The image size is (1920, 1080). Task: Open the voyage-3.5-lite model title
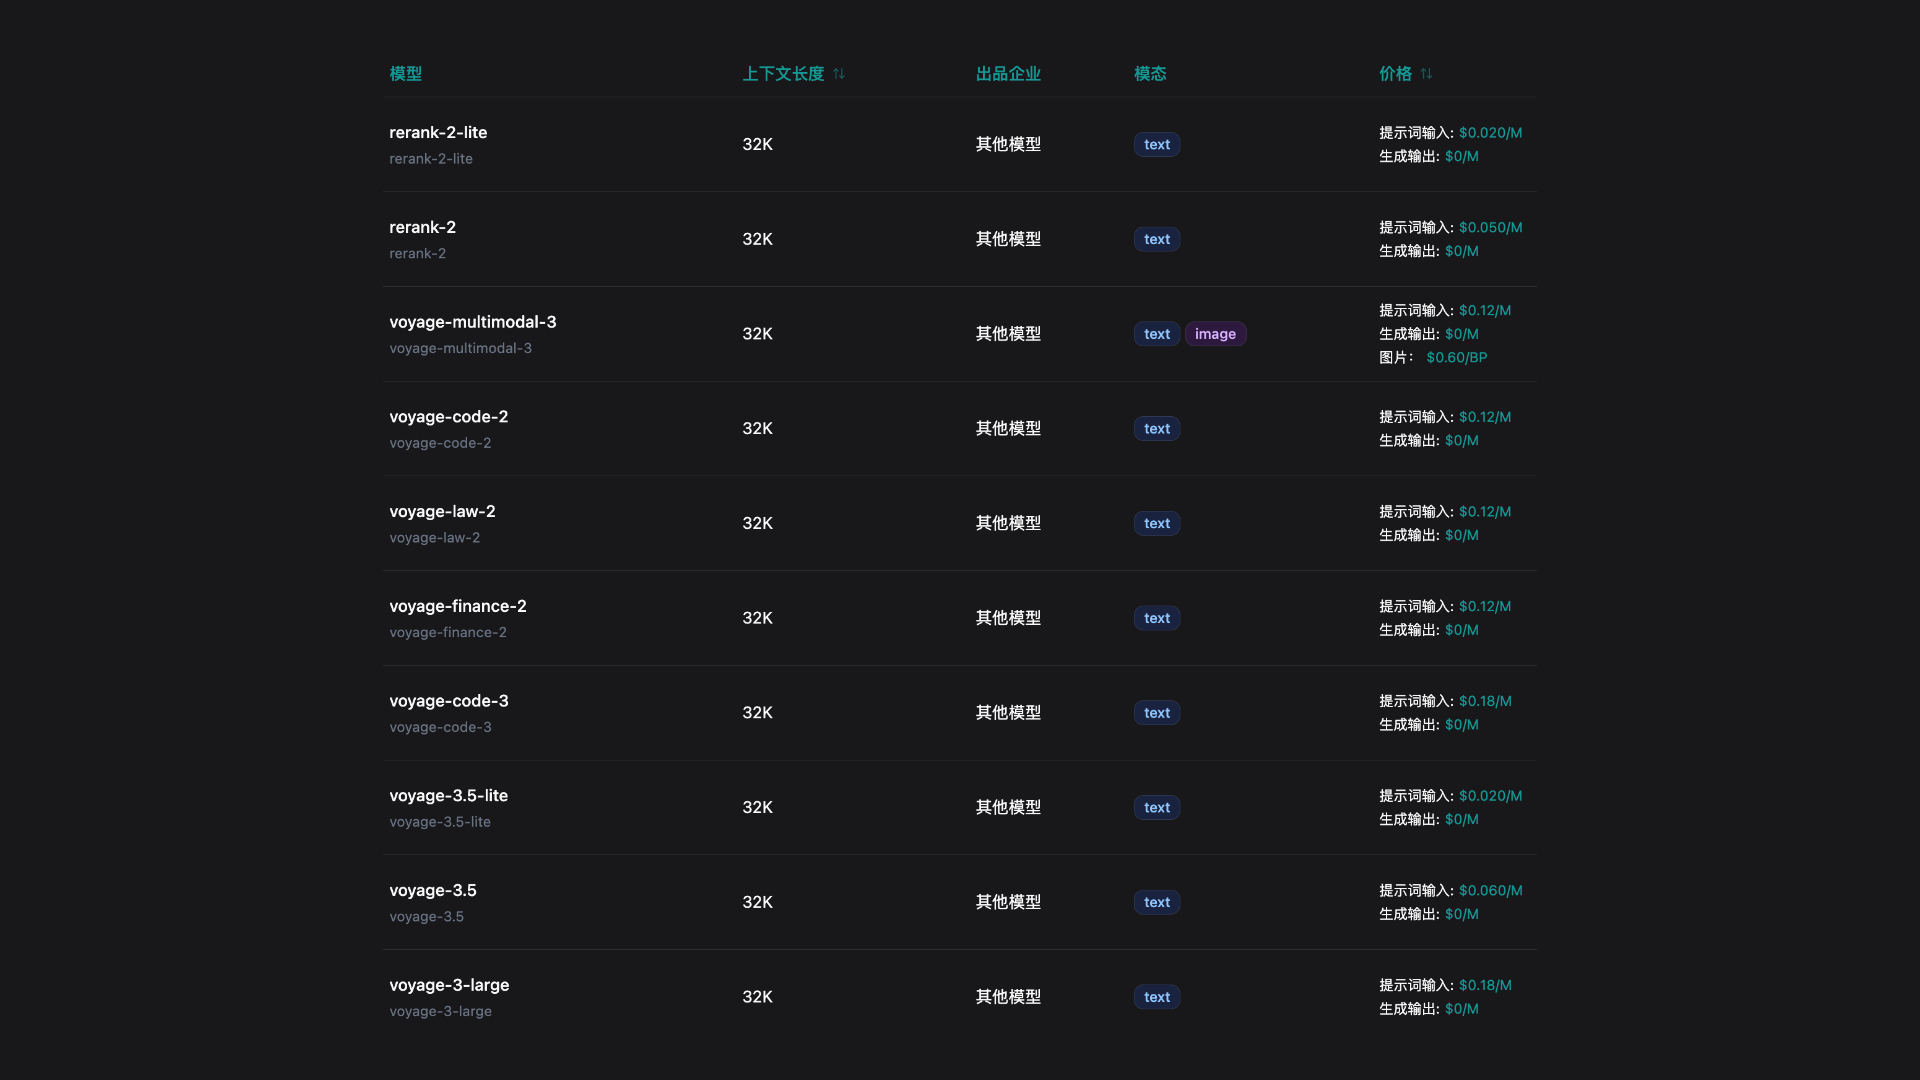coord(448,796)
